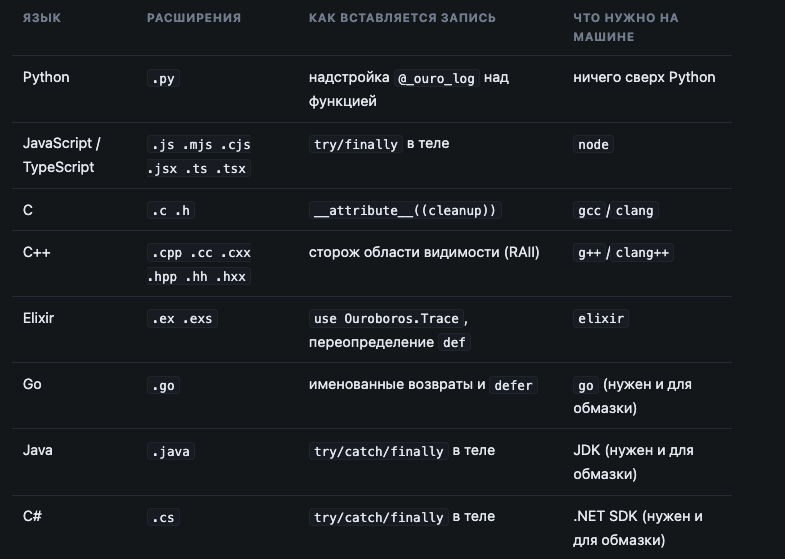Viewport: 785px width, 559px height.
Task: Click the .cs extension tag
Action: pyautogui.click(x=163, y=517)
